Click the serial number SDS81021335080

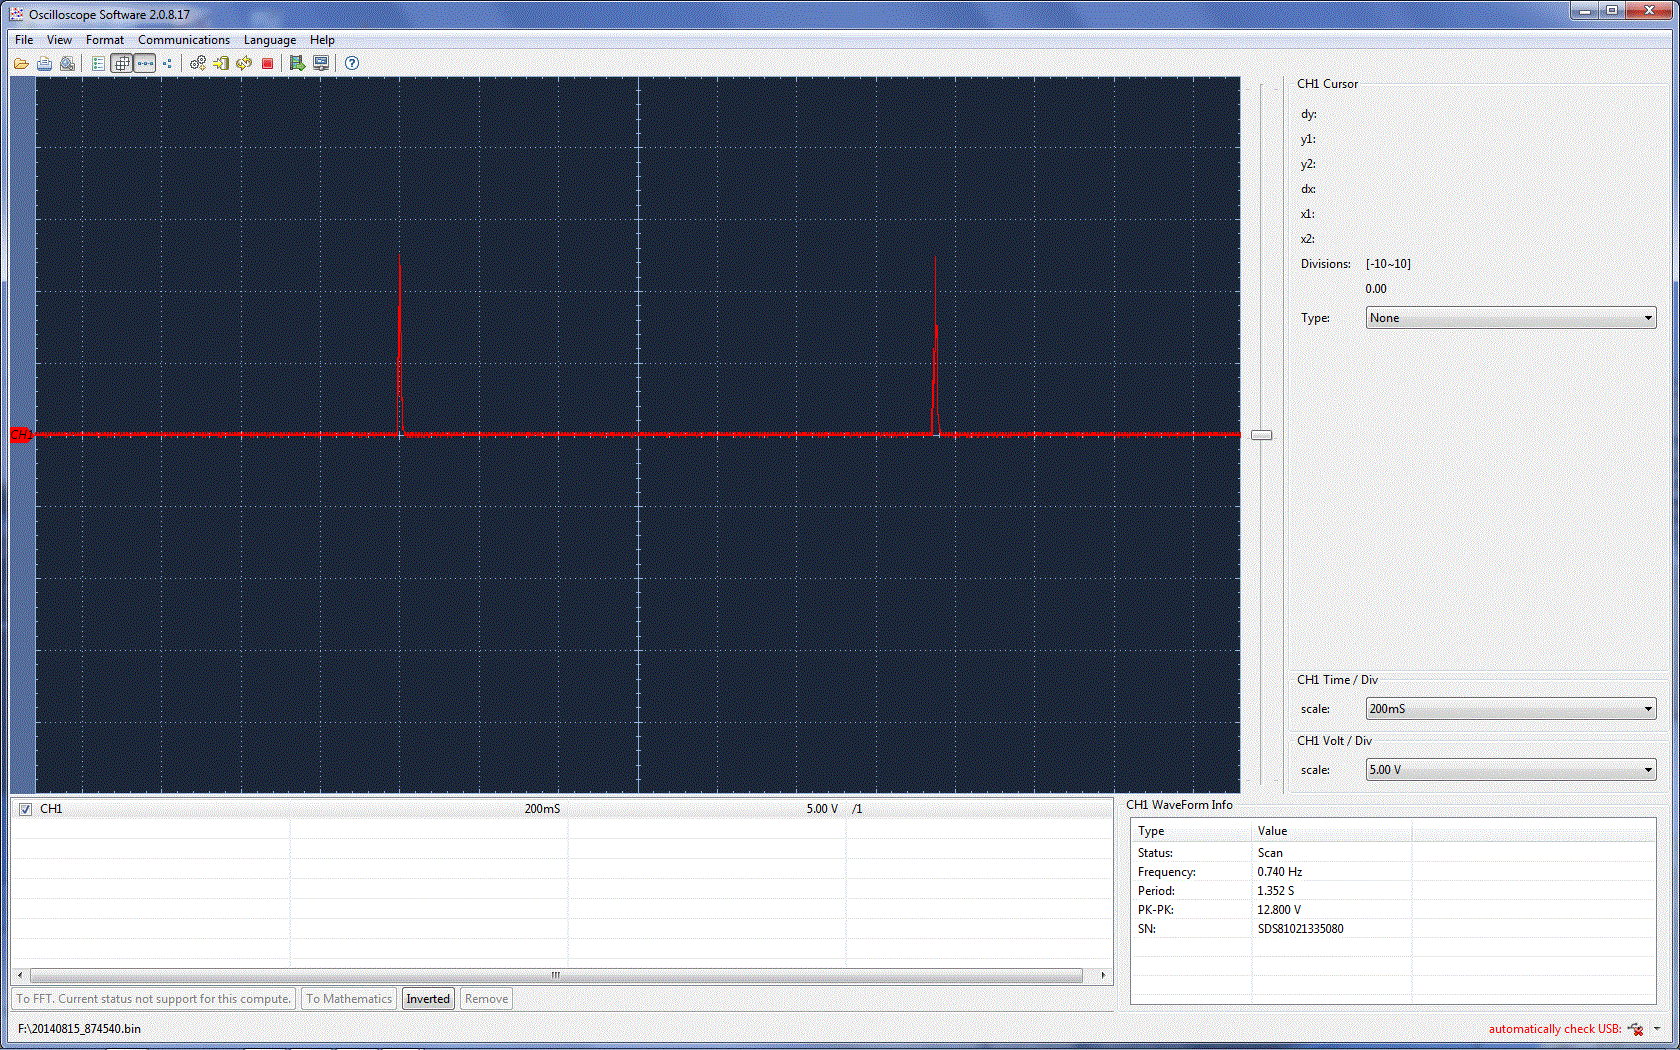pos(1300,929)
